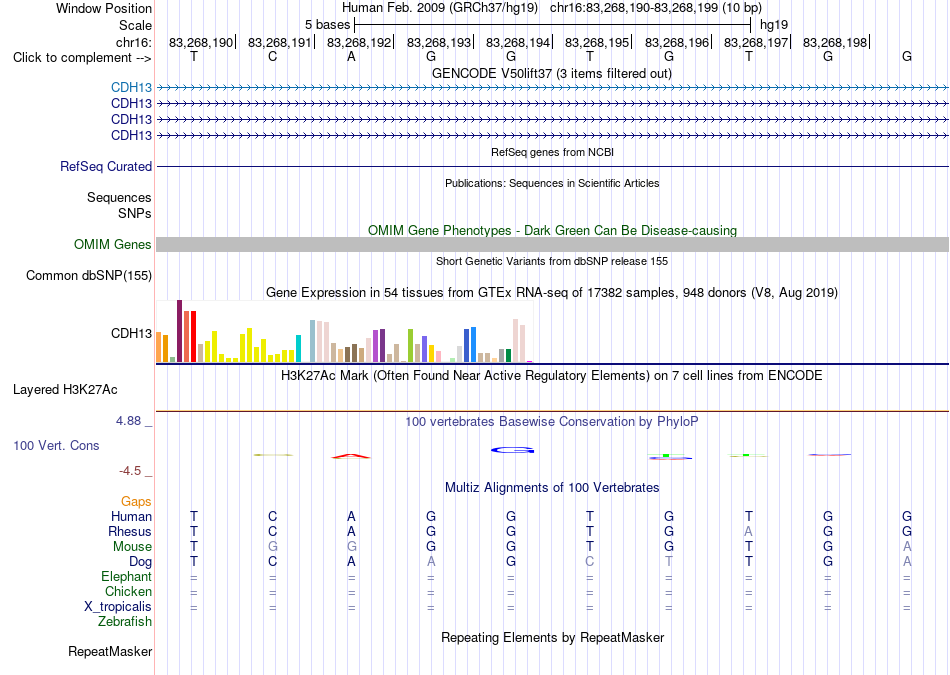Click 'Gene Expression in 54 tissues' title
This screenshot has height=675, width=950.
[x=552, y=293]
